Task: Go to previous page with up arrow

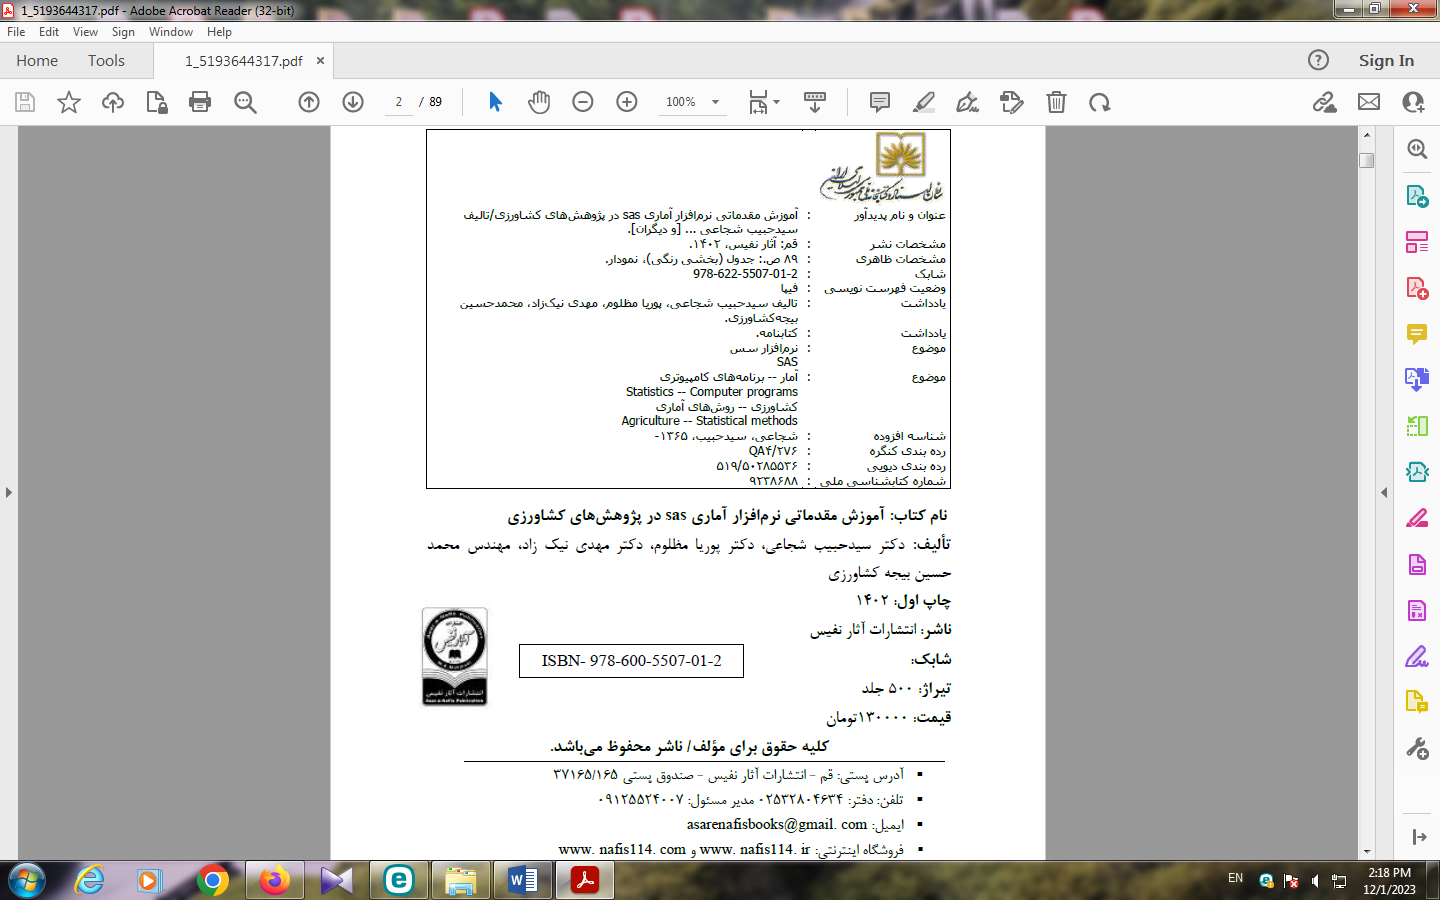Action: pyautogui.click(x=309, y=102)
